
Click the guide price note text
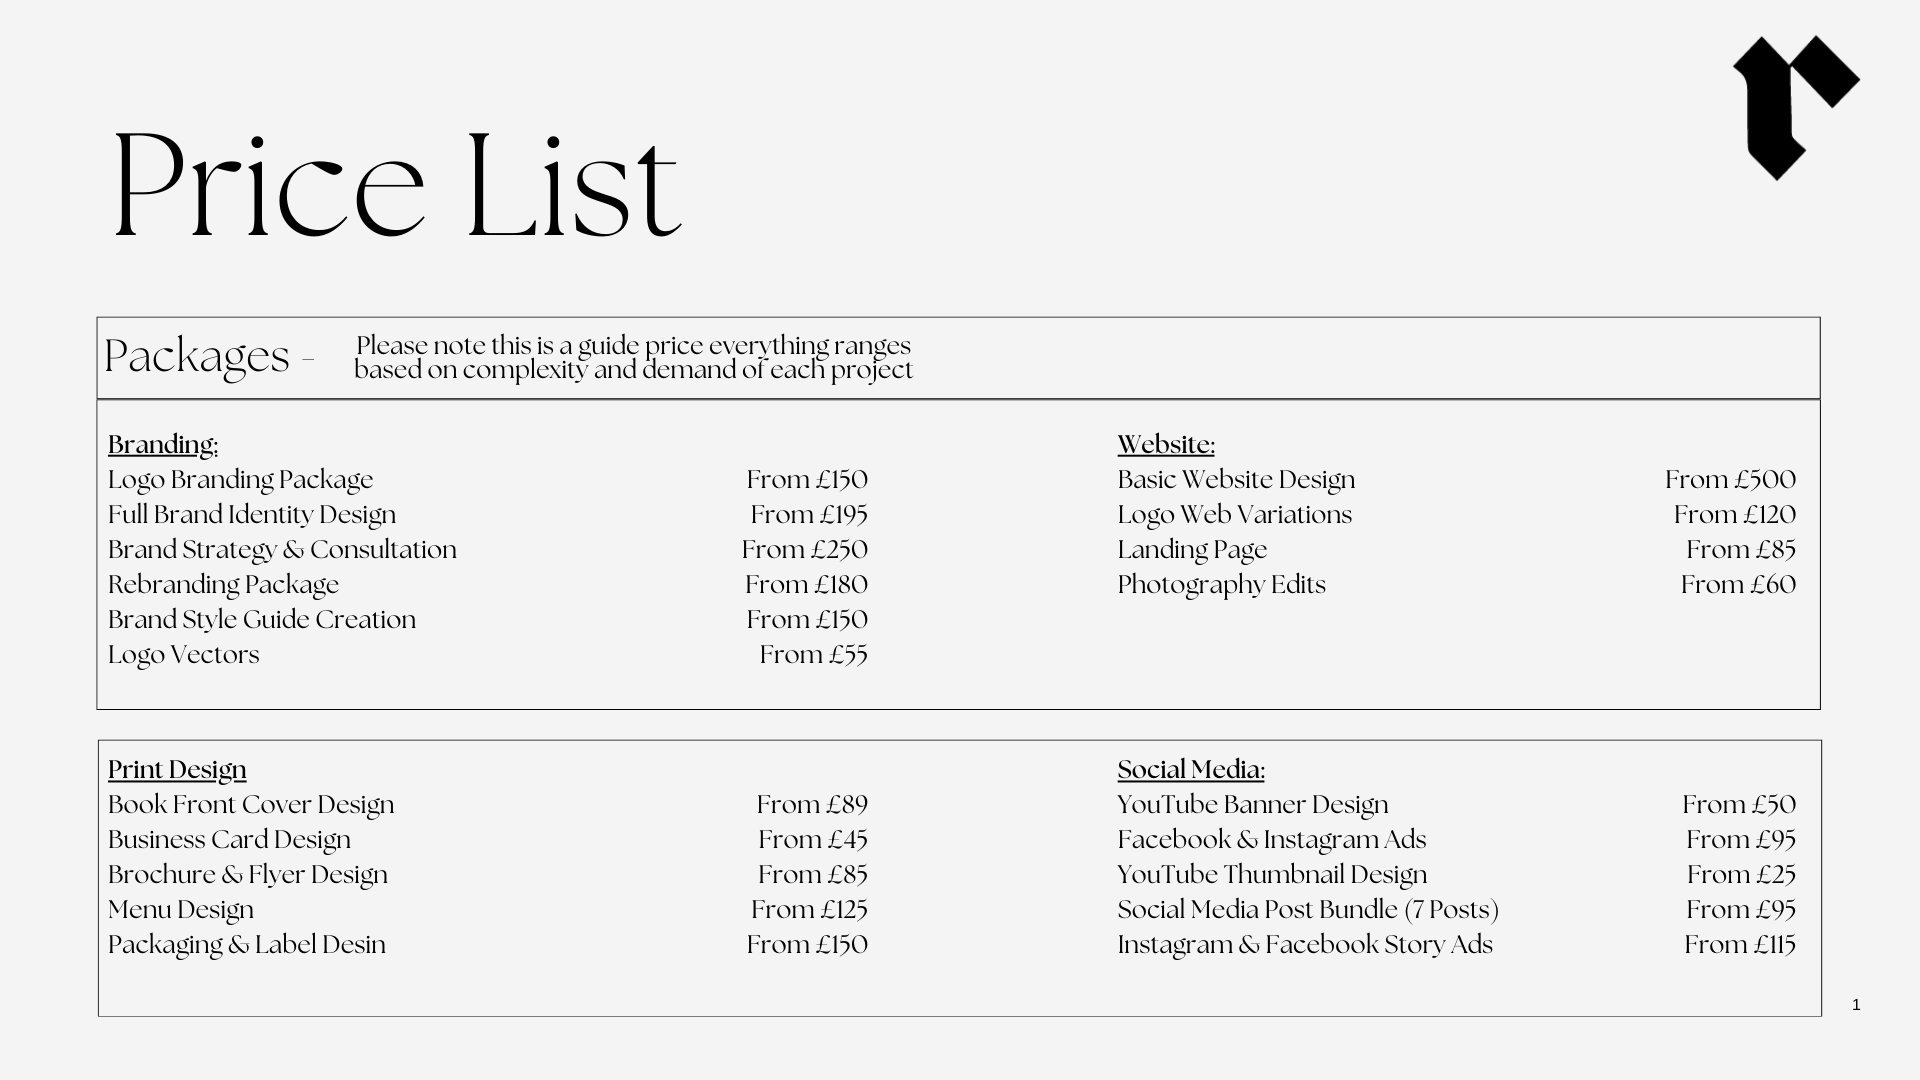point(633,358)
